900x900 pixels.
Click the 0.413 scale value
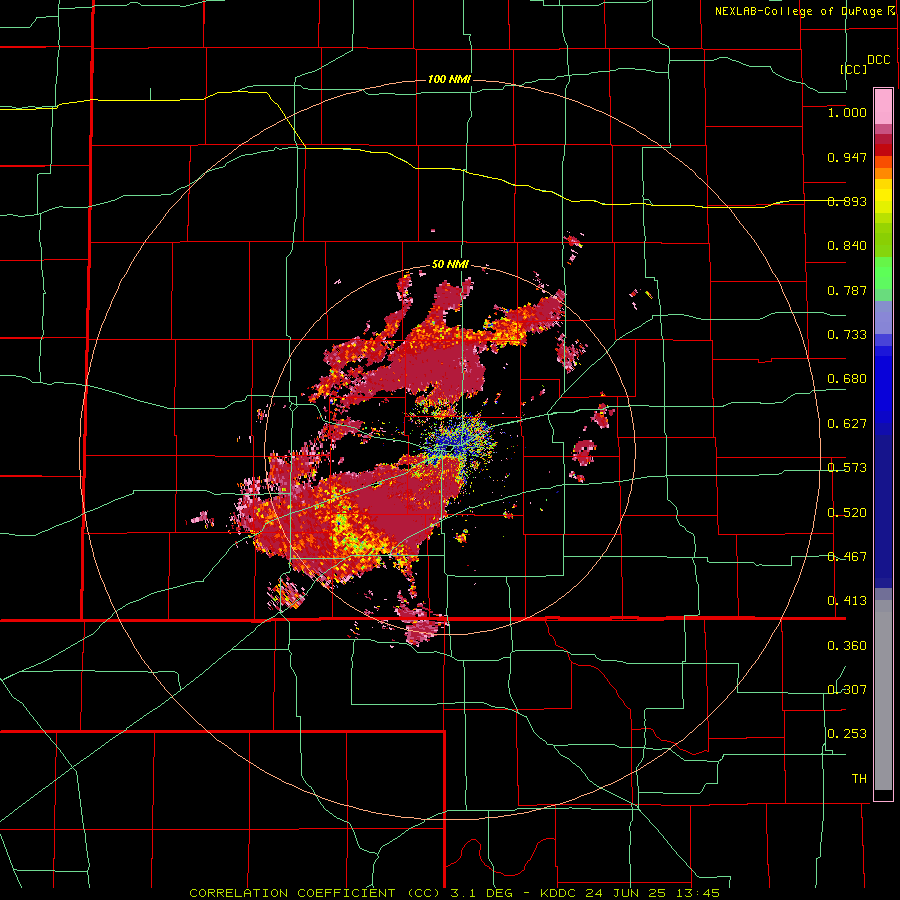tap(847, 601)
